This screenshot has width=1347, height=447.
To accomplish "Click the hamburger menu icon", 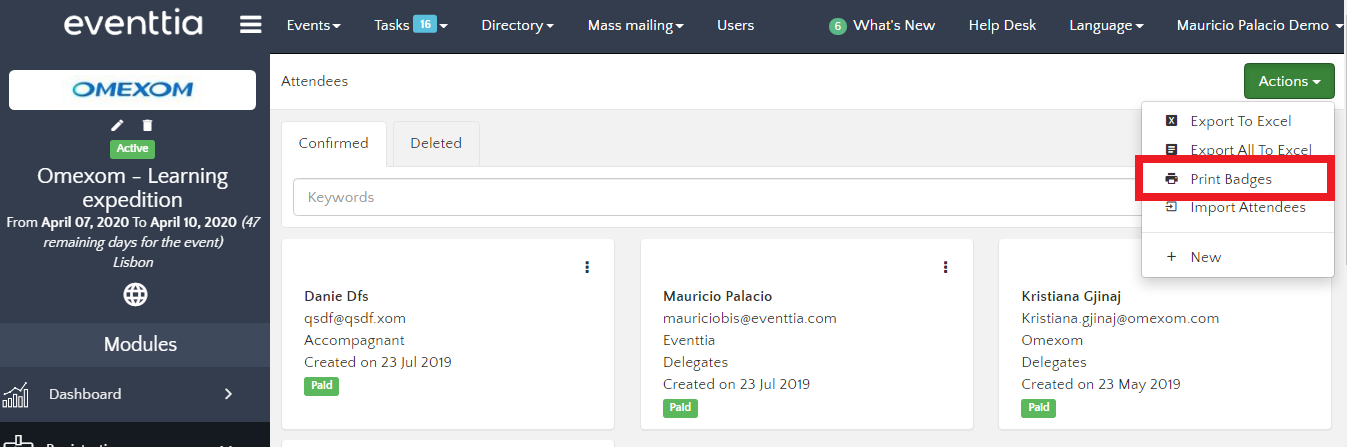I will (x=251, y=26).
